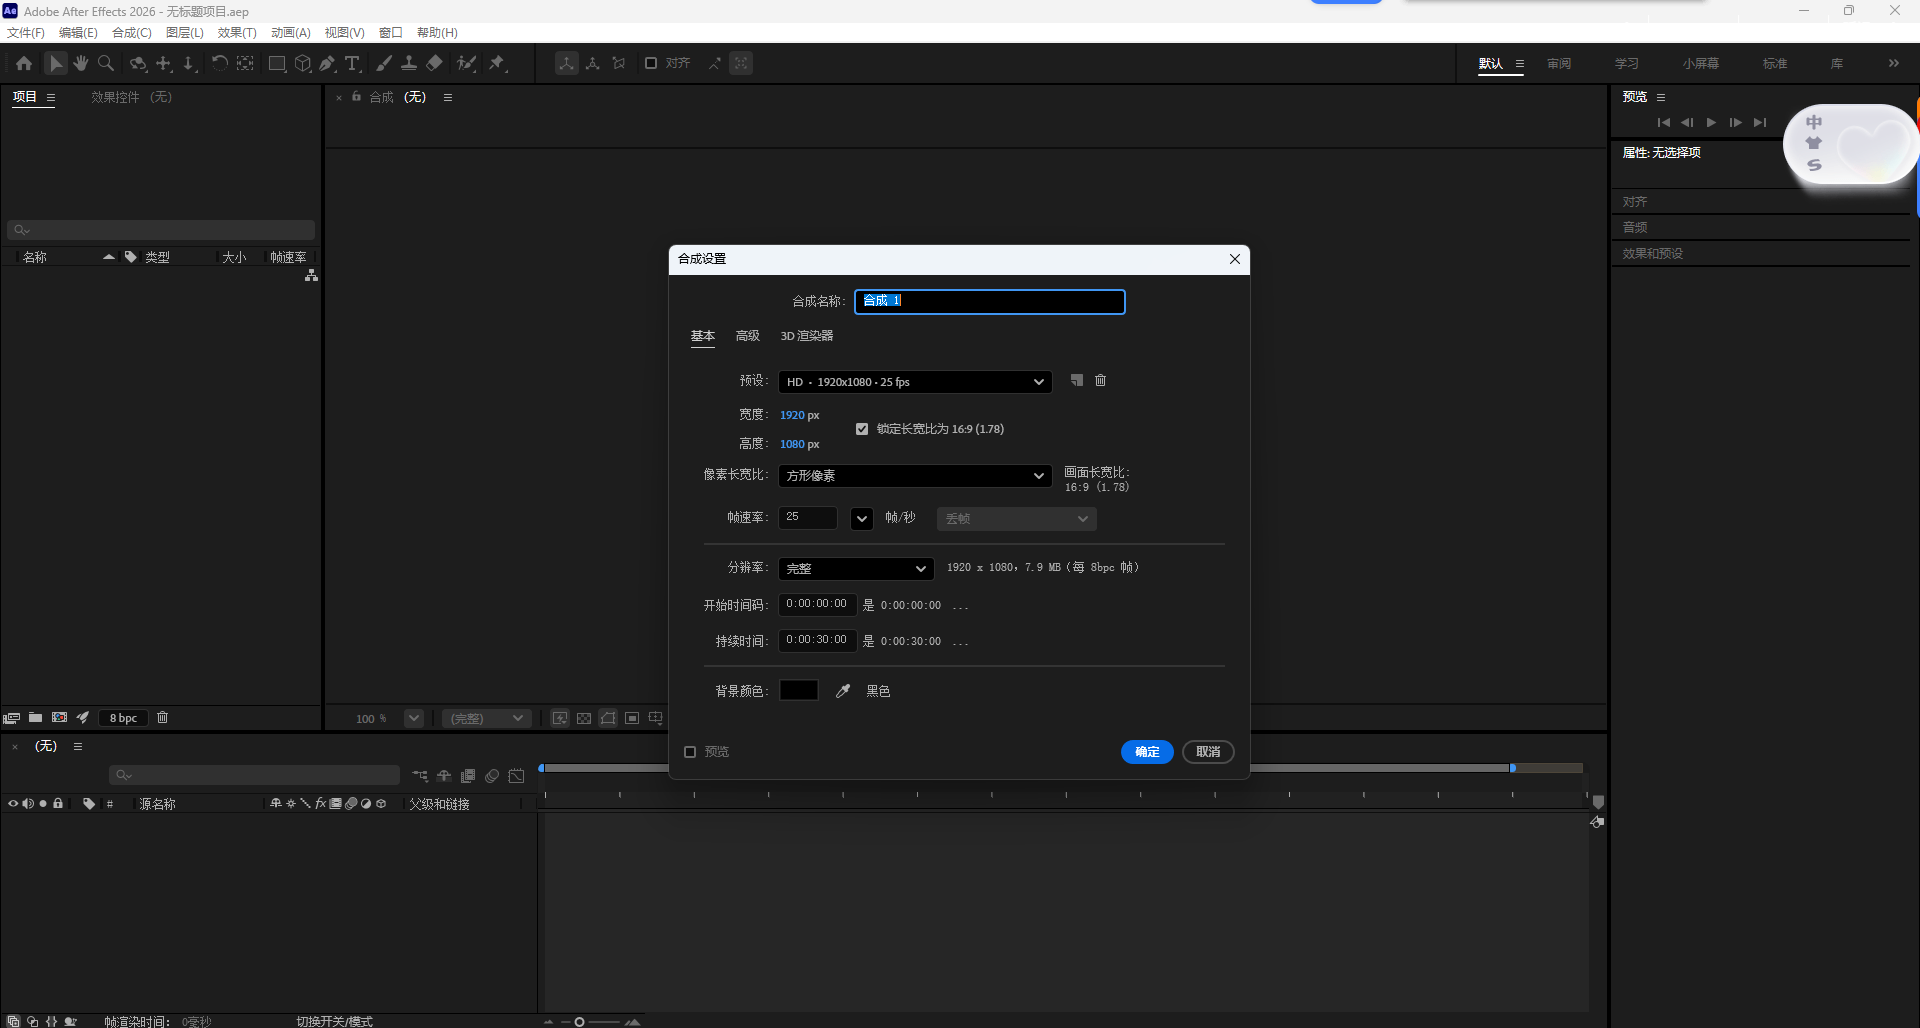Viewport: 1920px width, 1028px height.
Task: Click the black 背景颜色 color swatch
Action: tap(799, 690)
